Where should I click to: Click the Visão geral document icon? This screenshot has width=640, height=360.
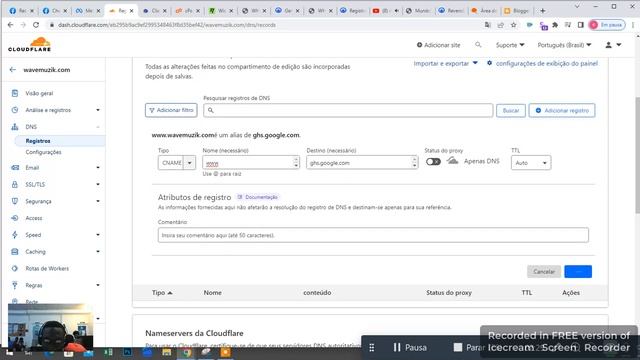tap(15, 93)
